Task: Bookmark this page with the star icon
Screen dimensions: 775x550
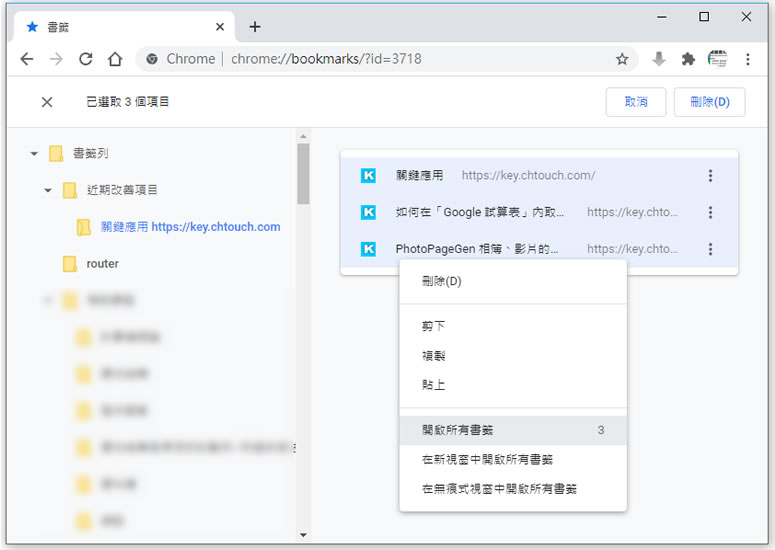Action: [x=622, y=59]
